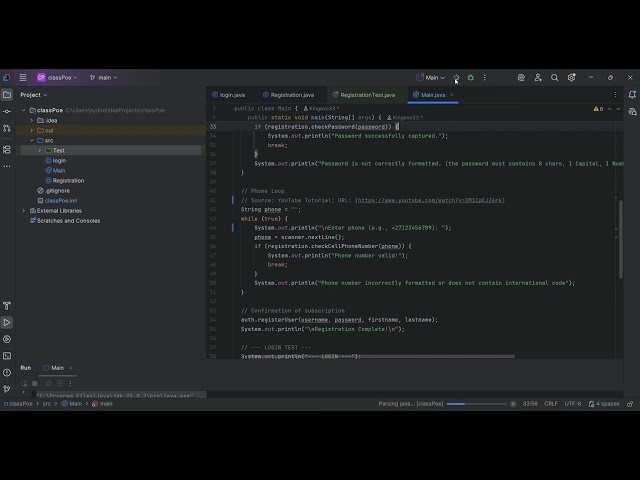Viewport: 640px width, 480px height.
Task: Open the Main run configuration dropdown
Action: tap(431, 77)
